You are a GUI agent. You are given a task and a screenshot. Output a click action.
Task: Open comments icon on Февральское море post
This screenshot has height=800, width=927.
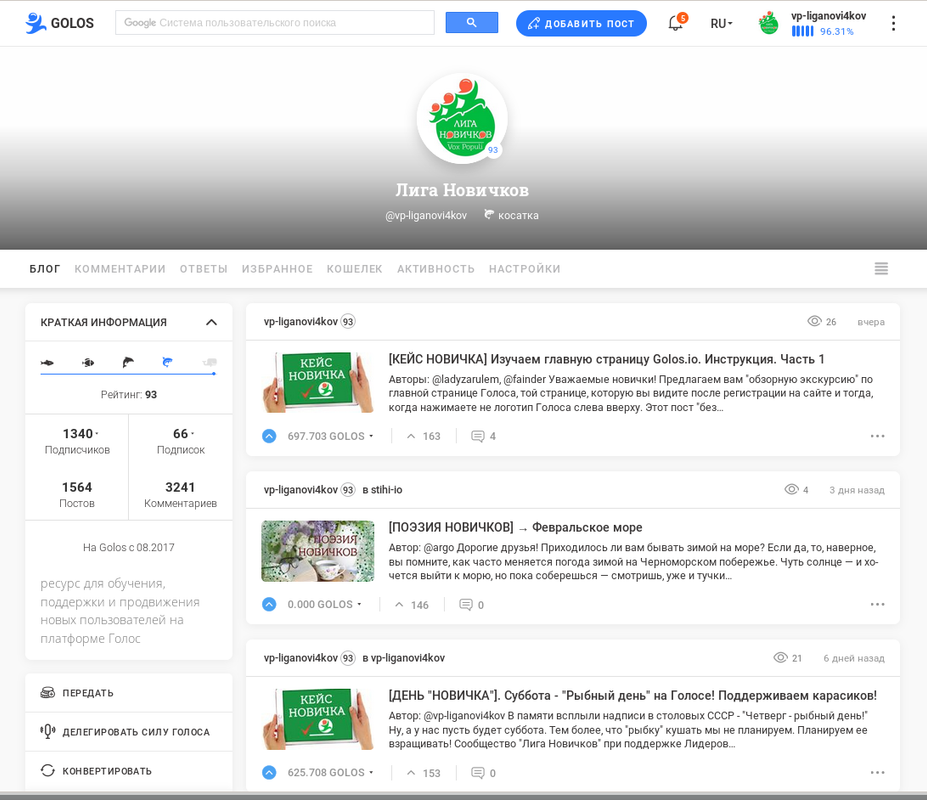pos(466,604)
